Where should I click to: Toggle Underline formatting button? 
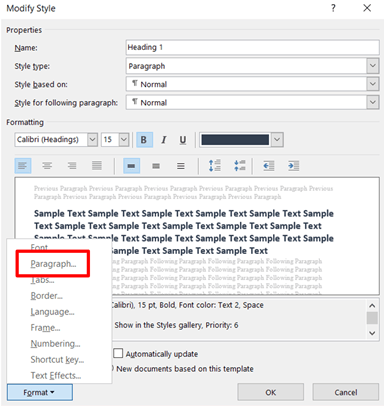[183, 140]
